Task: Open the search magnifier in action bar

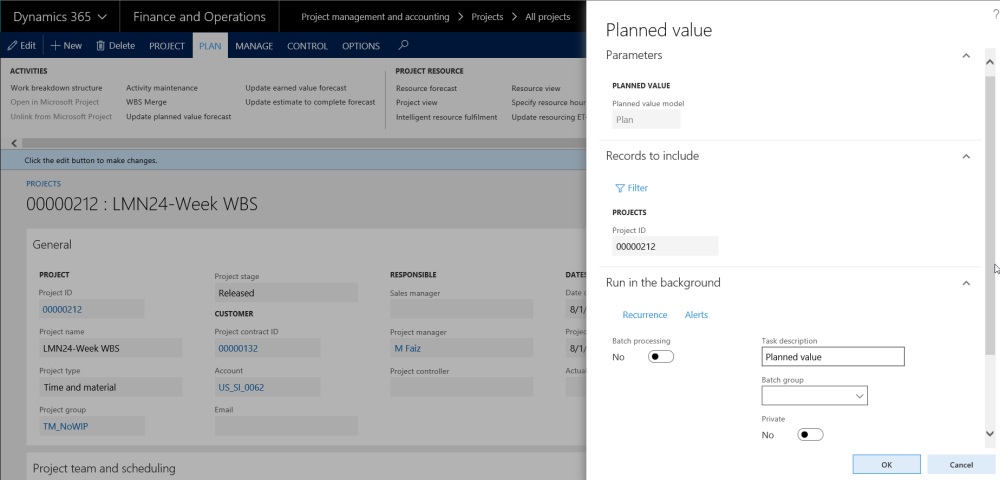Action: pos(403,45)
